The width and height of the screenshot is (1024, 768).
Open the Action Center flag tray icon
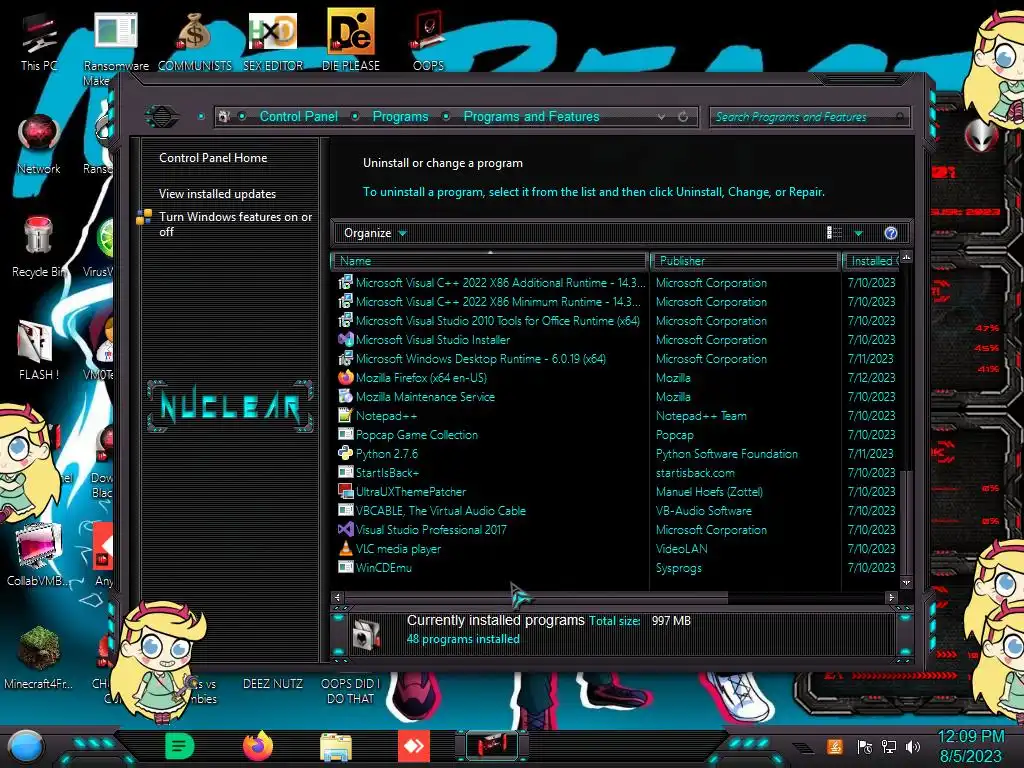864,746
